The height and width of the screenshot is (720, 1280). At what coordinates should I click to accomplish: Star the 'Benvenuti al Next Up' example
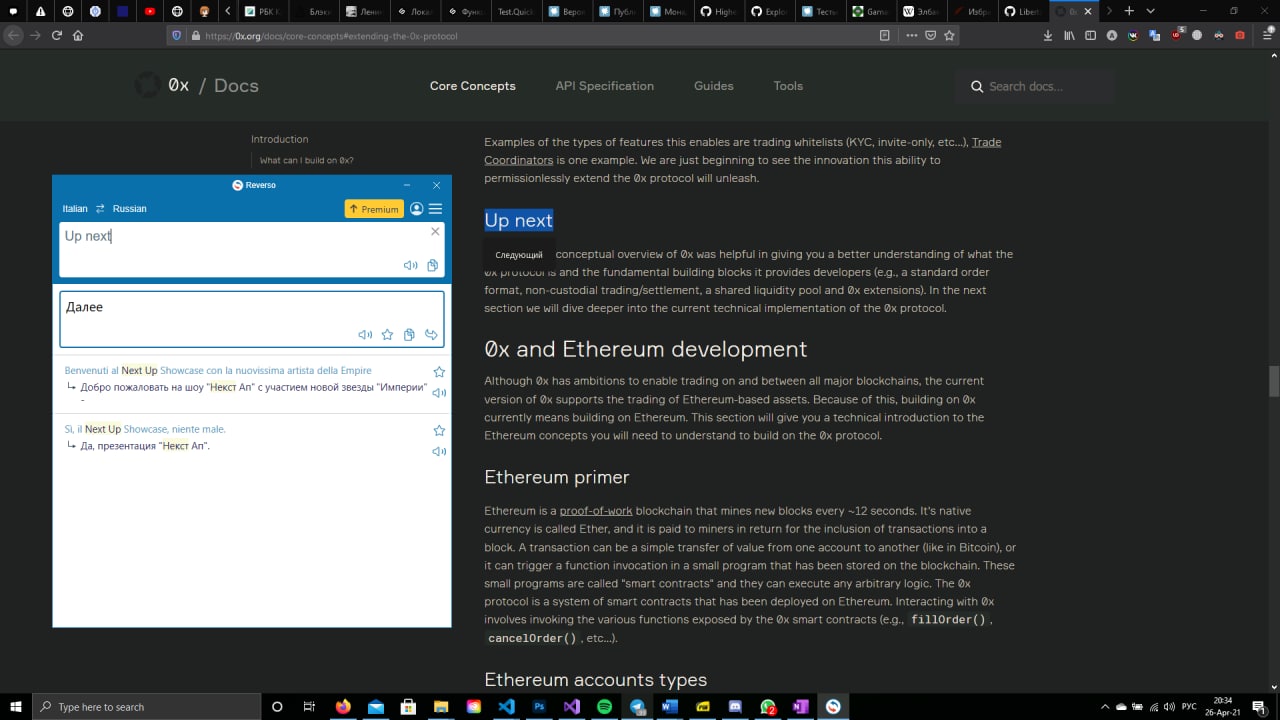439,372
